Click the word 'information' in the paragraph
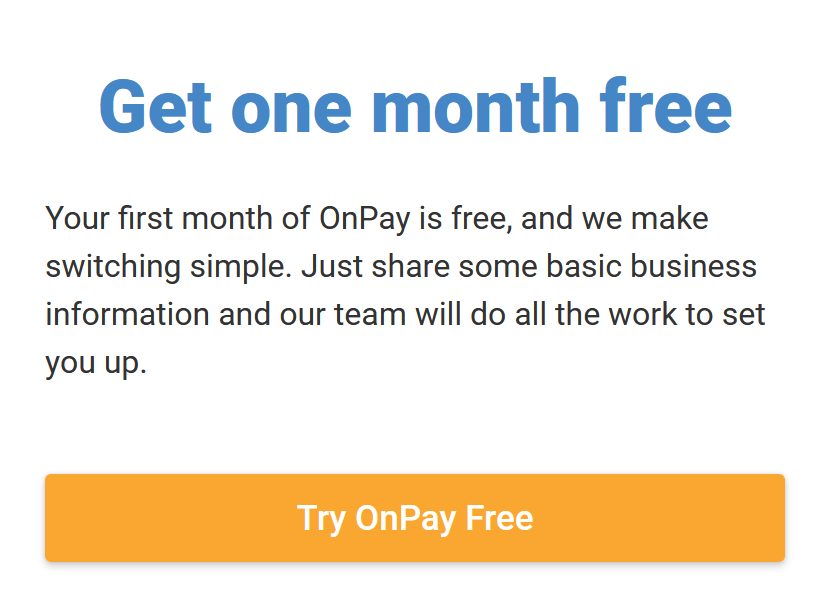Image resolution: width=830 pixels, height=598 pixels. tap(128, 314)
